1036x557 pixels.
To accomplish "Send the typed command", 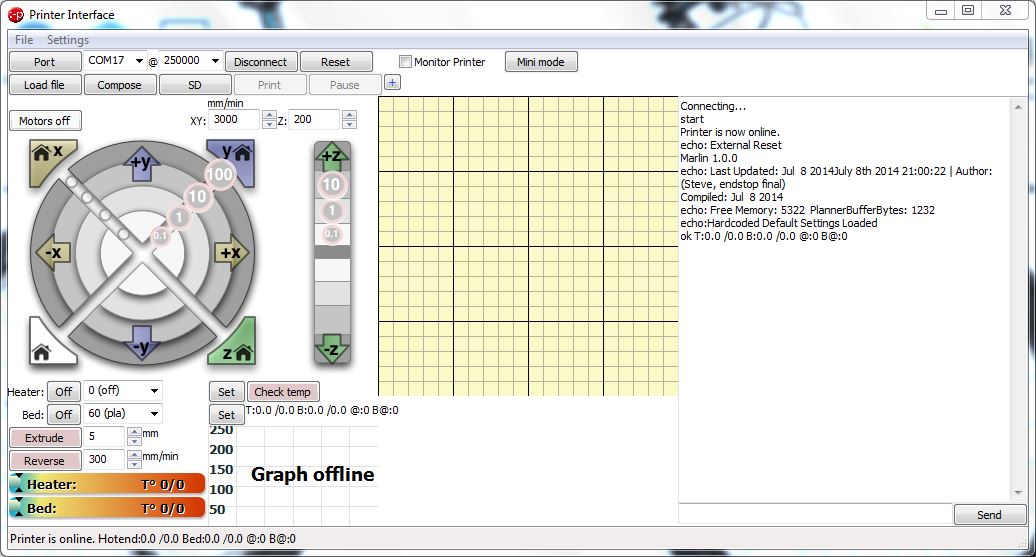I will (x=990, y=515).
